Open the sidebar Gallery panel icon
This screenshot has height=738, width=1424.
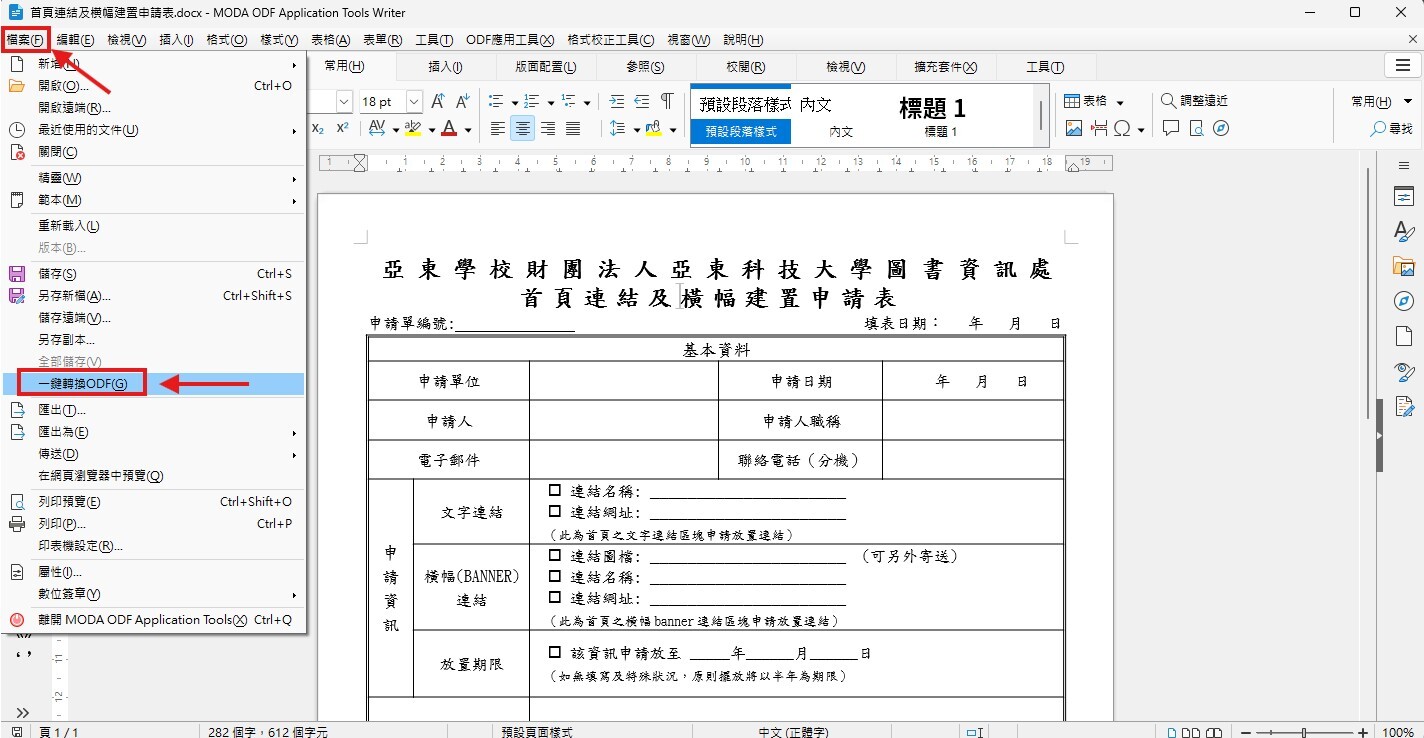coord(1404,267)
